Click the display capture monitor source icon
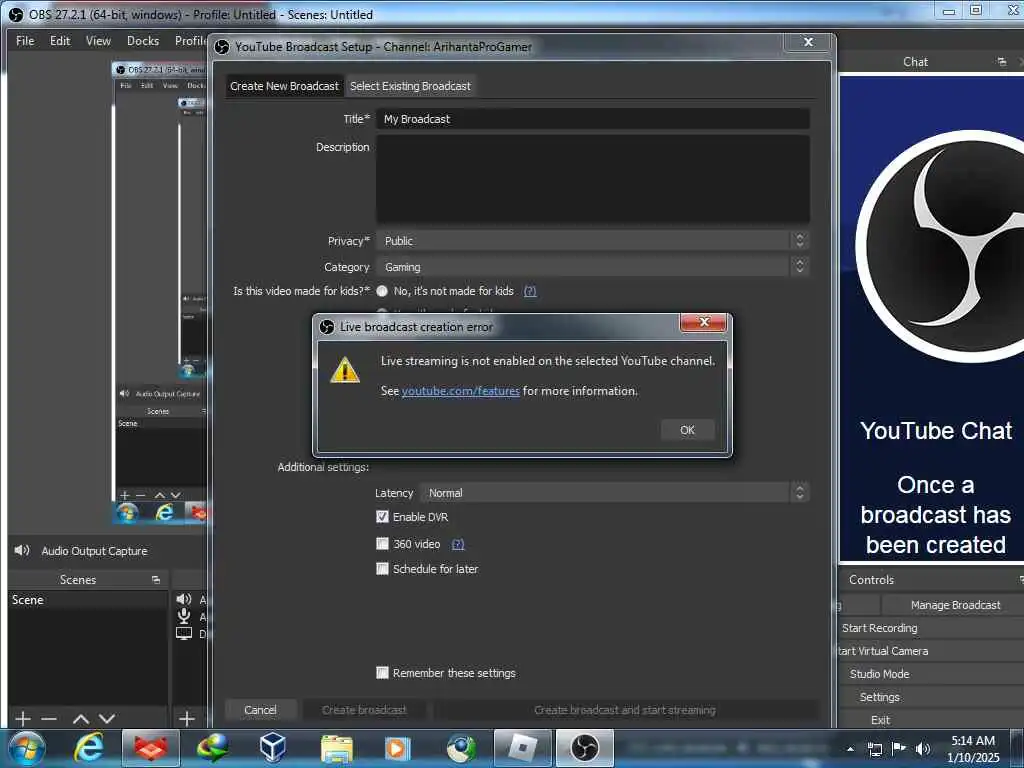 [184, 633]
